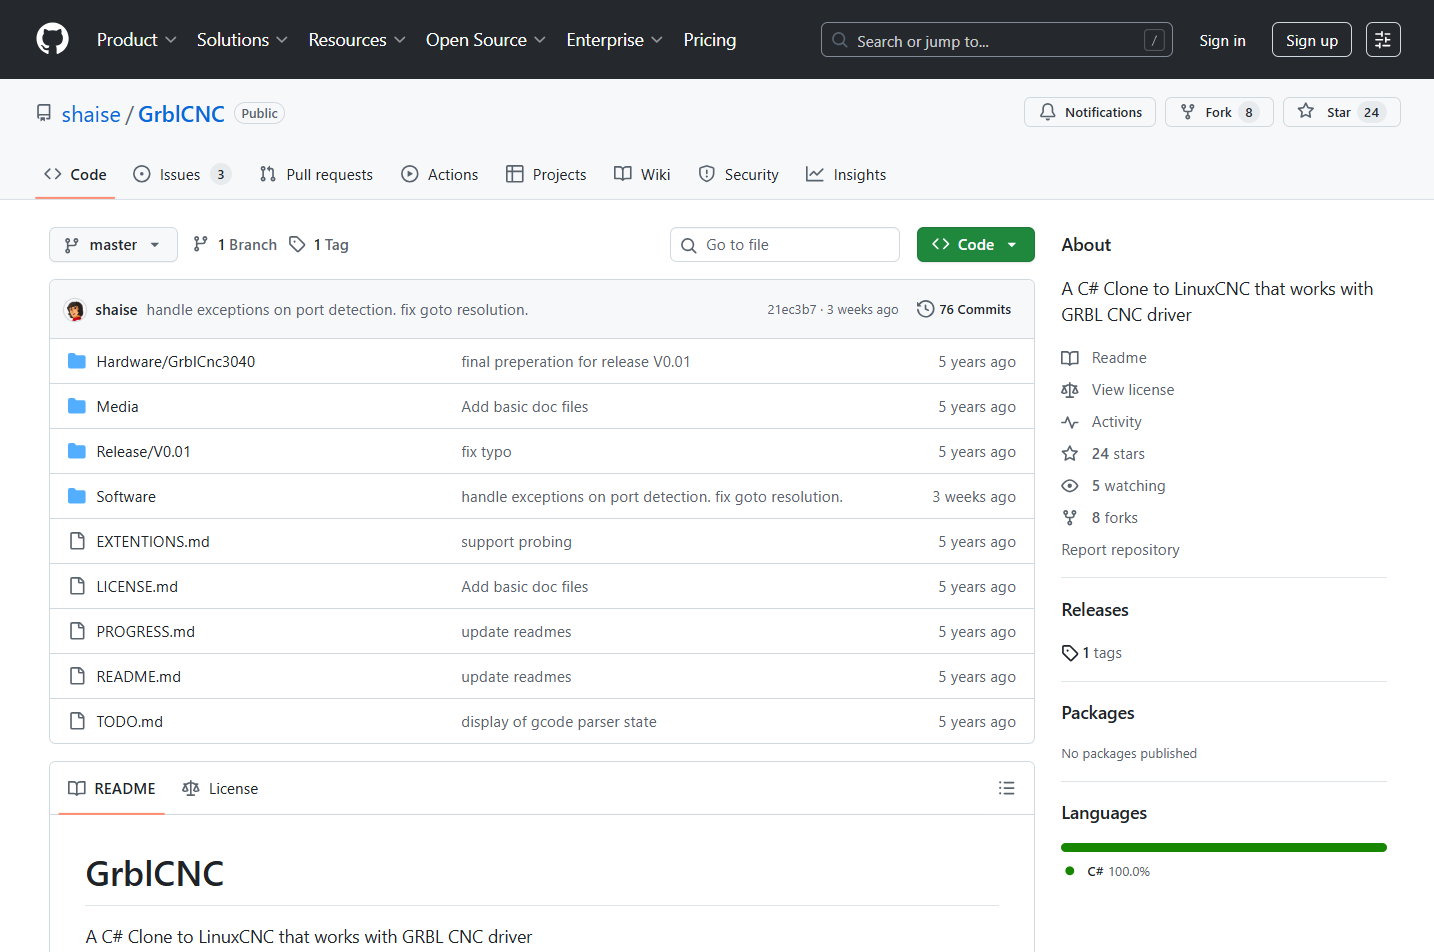This screenshot has width=1434, height=952.
Task: Open the green Code dropdown button
Action: (976, 244)
